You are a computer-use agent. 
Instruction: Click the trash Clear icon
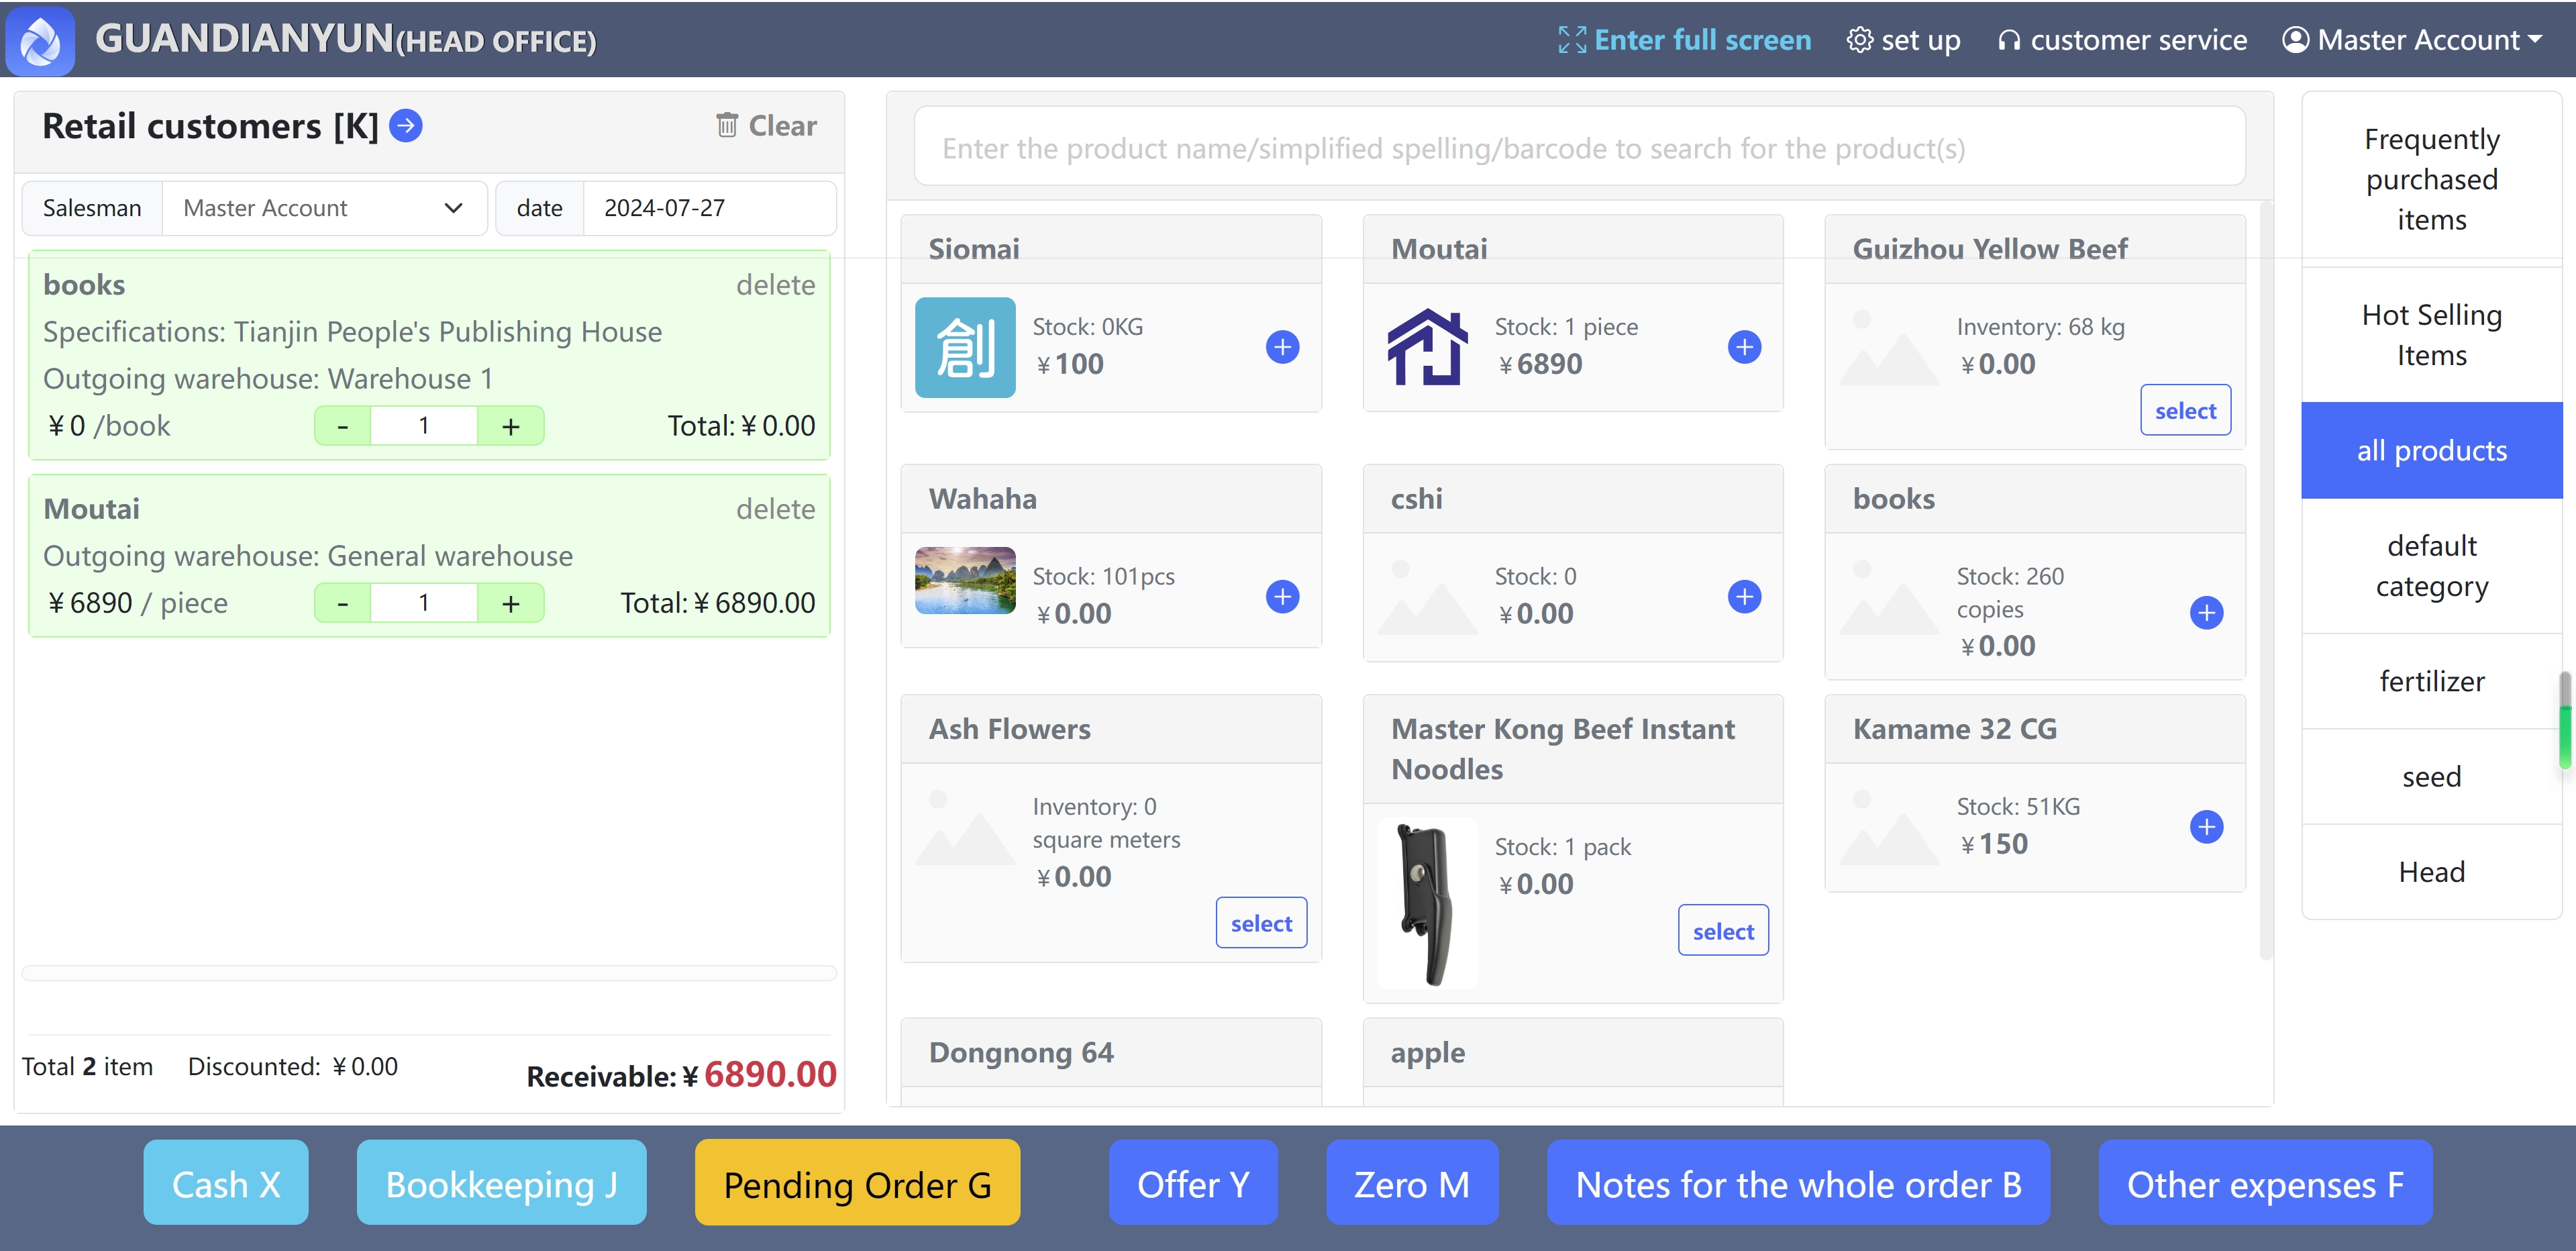coord(727,125)
